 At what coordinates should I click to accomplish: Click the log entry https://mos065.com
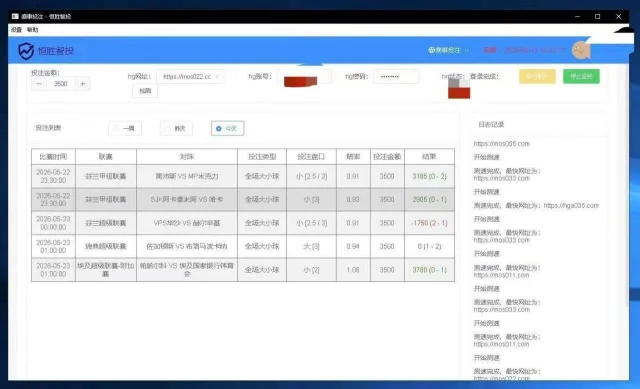[502, 144]
